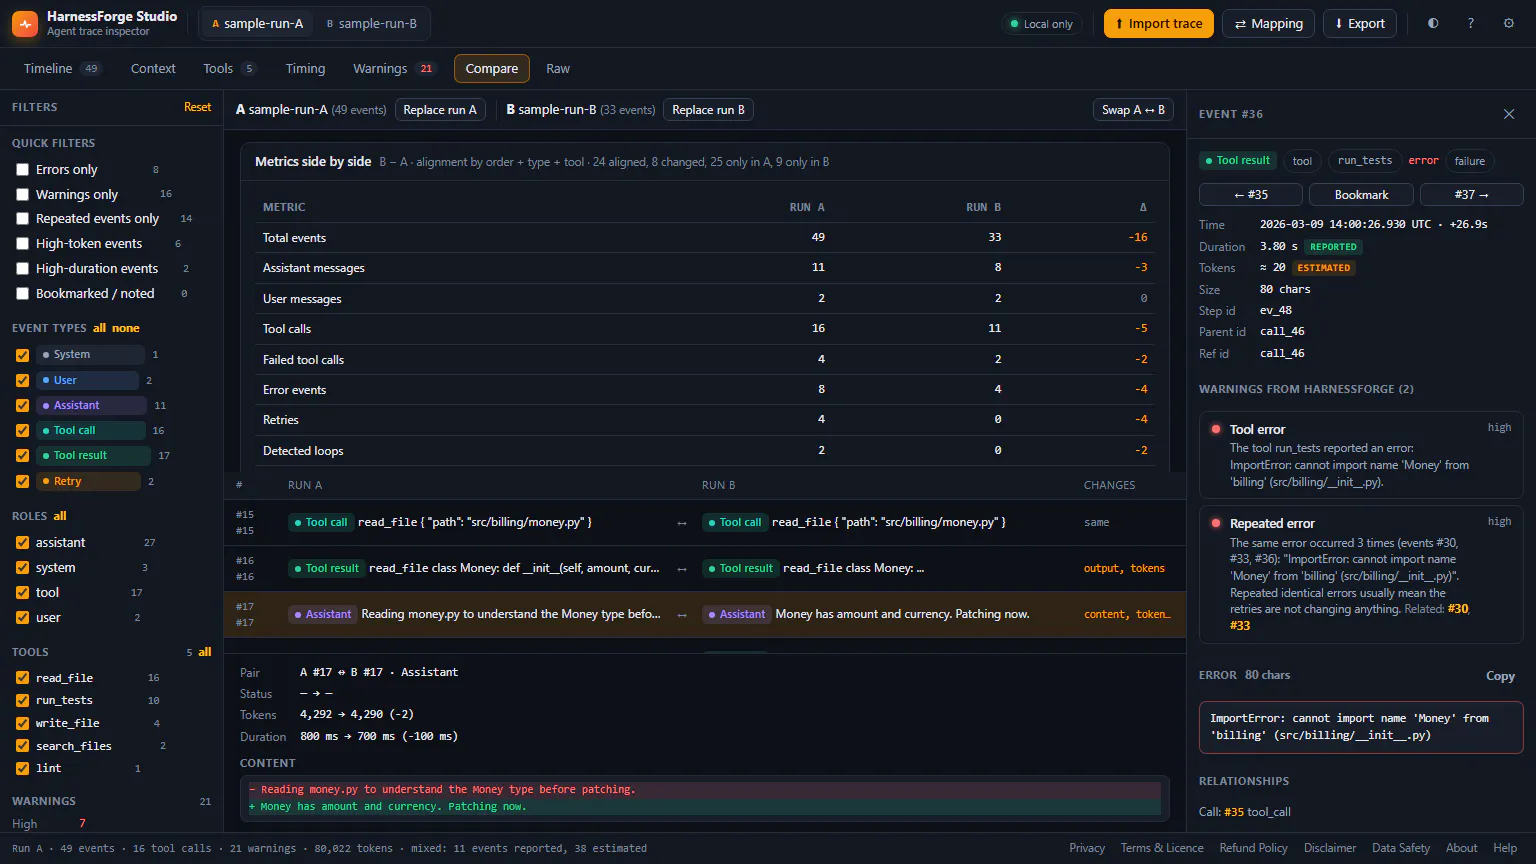Select row #15 read_file tool call pair
The image size is (1536, 864).
[x=705, y=522]
